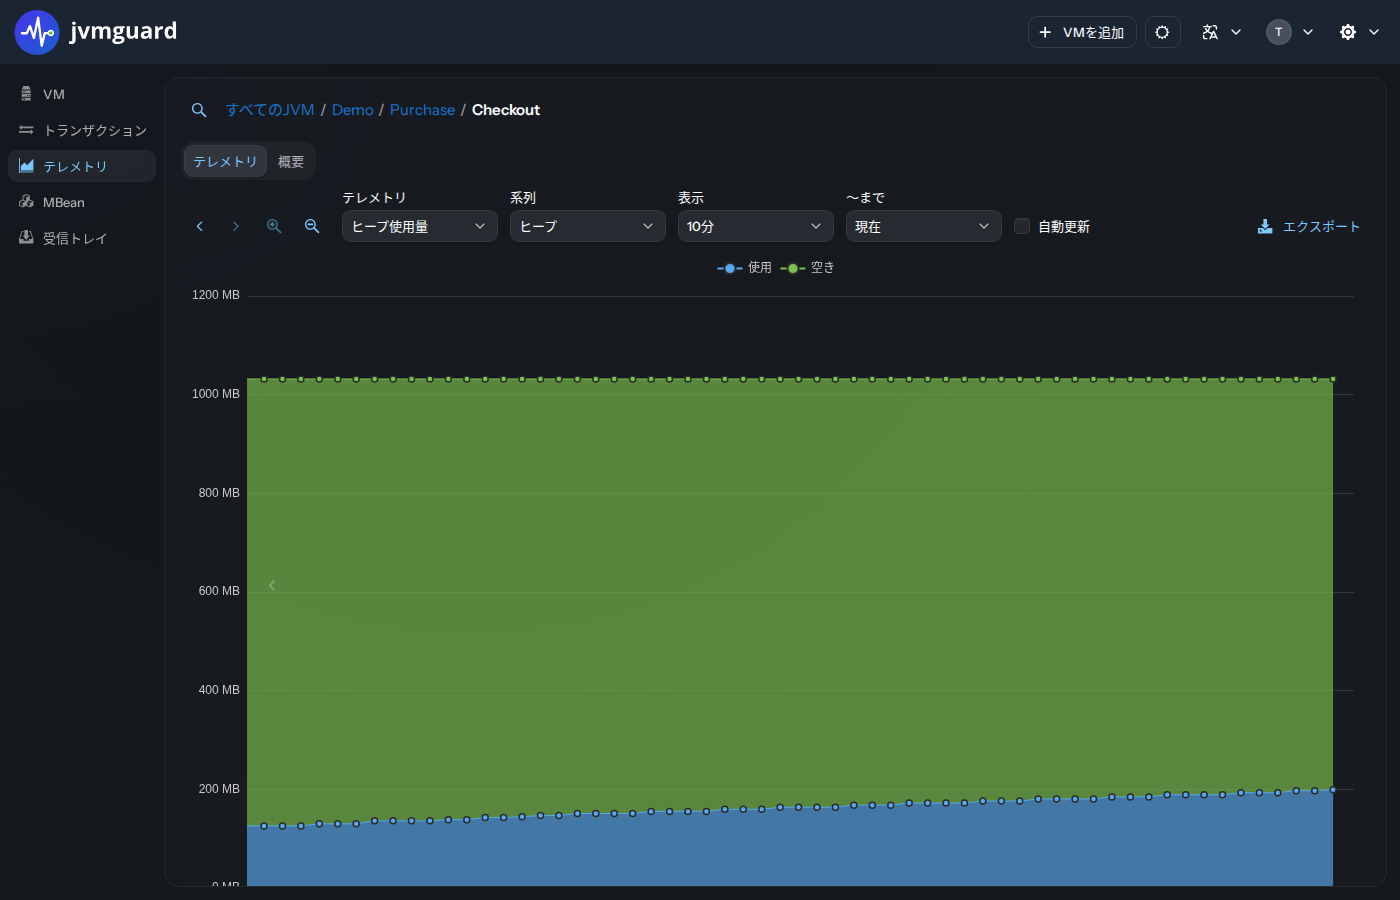This screenshot has width=1400, height=900.
Task: Click the transactions arrows icon in sidebar
Action: point(26,130)
